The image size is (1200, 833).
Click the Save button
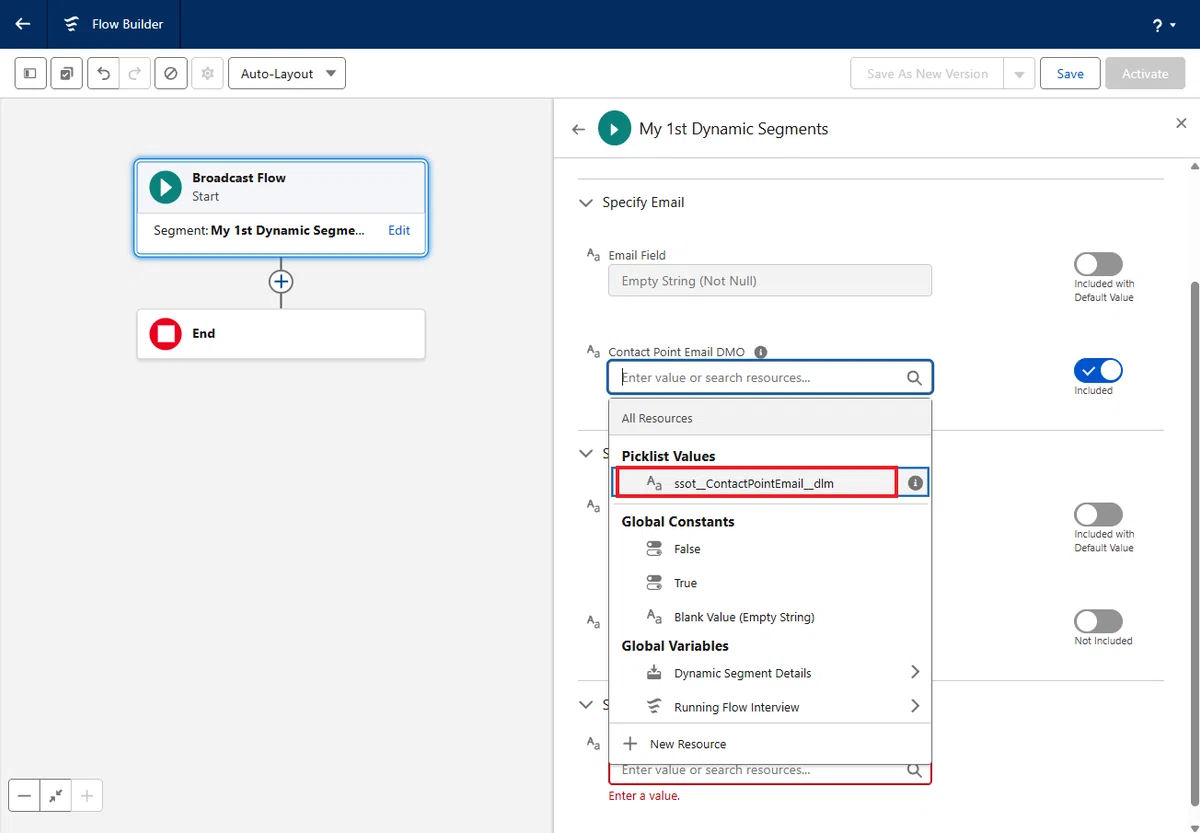point(1070,74)
